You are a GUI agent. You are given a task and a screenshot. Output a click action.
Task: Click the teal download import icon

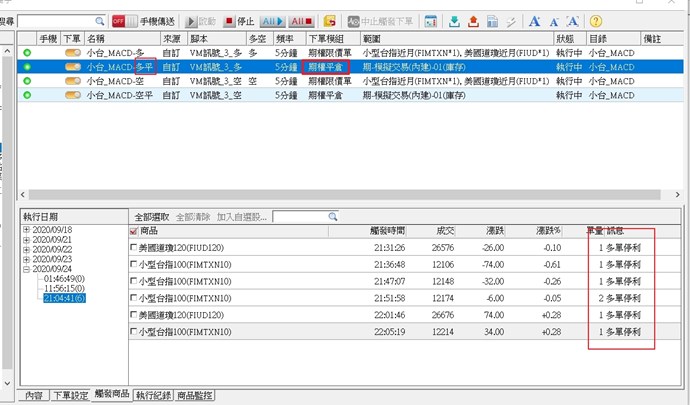[454, 20]
